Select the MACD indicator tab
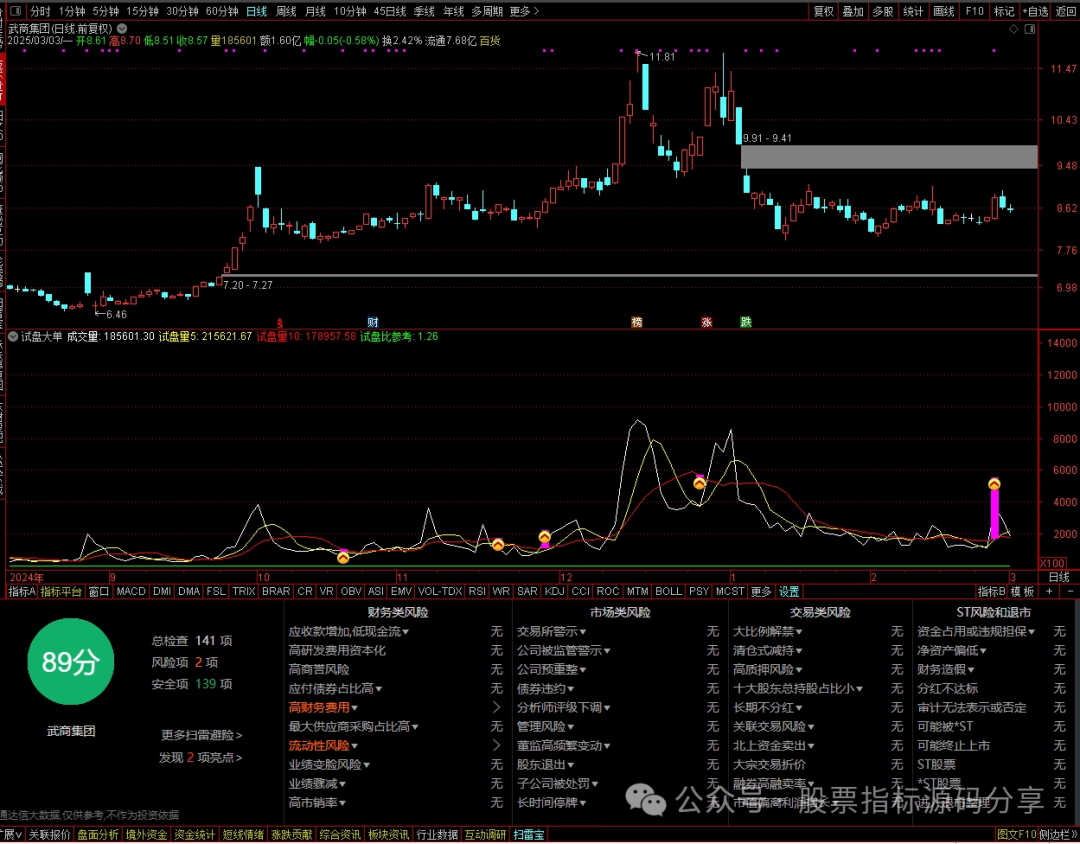Viewport: 1080px width, 844px height. click(131, 592)
